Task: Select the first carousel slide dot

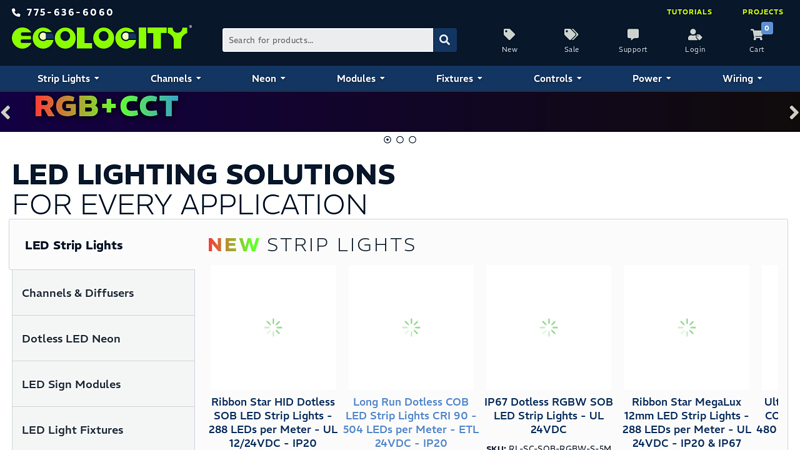Action: tap(388, 140)
